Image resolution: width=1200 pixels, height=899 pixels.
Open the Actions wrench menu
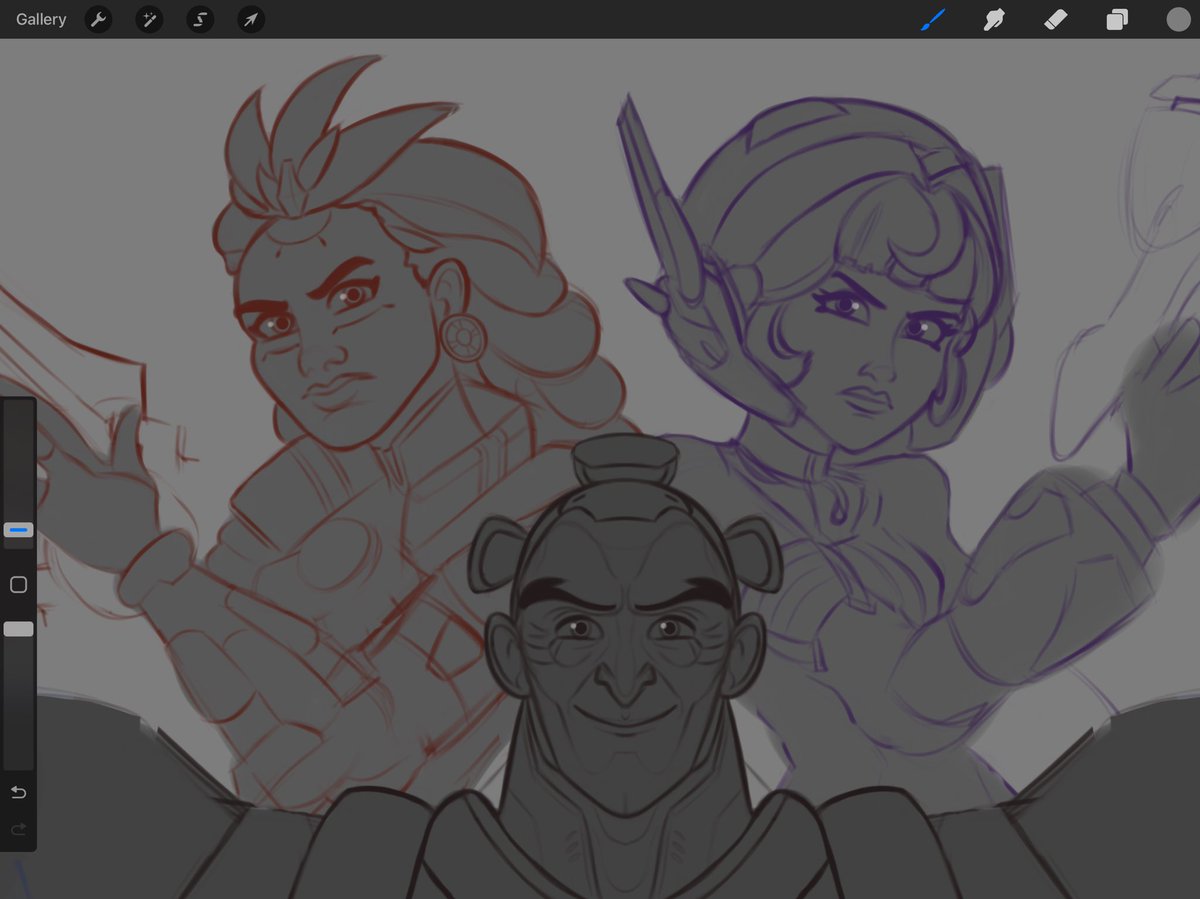98,19
